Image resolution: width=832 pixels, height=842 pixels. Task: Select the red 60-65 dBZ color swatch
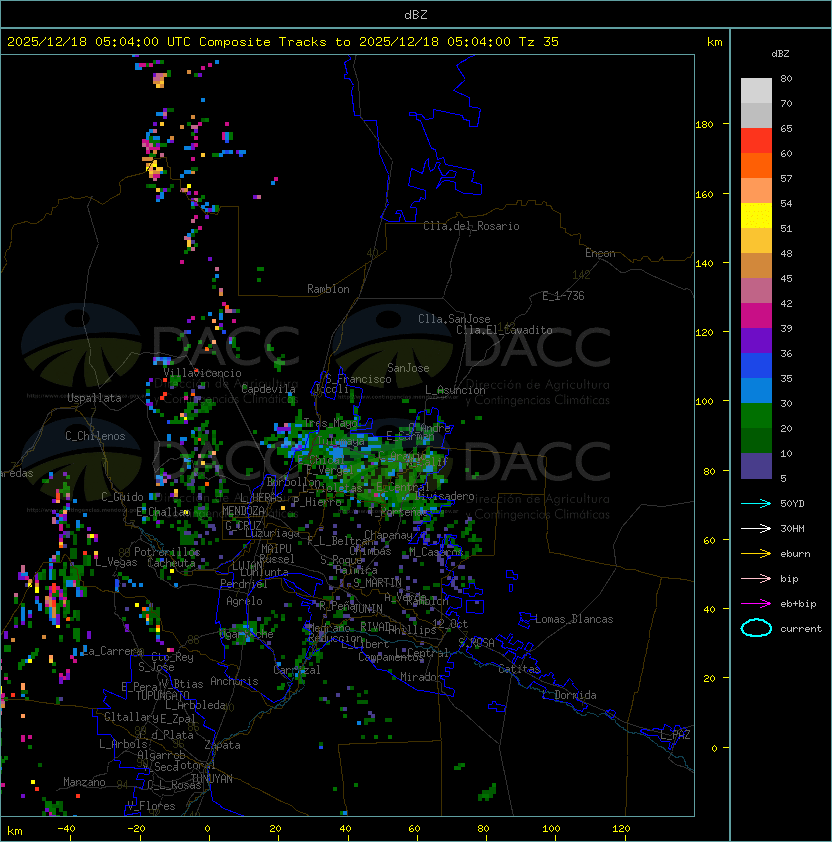pos(756,140)
